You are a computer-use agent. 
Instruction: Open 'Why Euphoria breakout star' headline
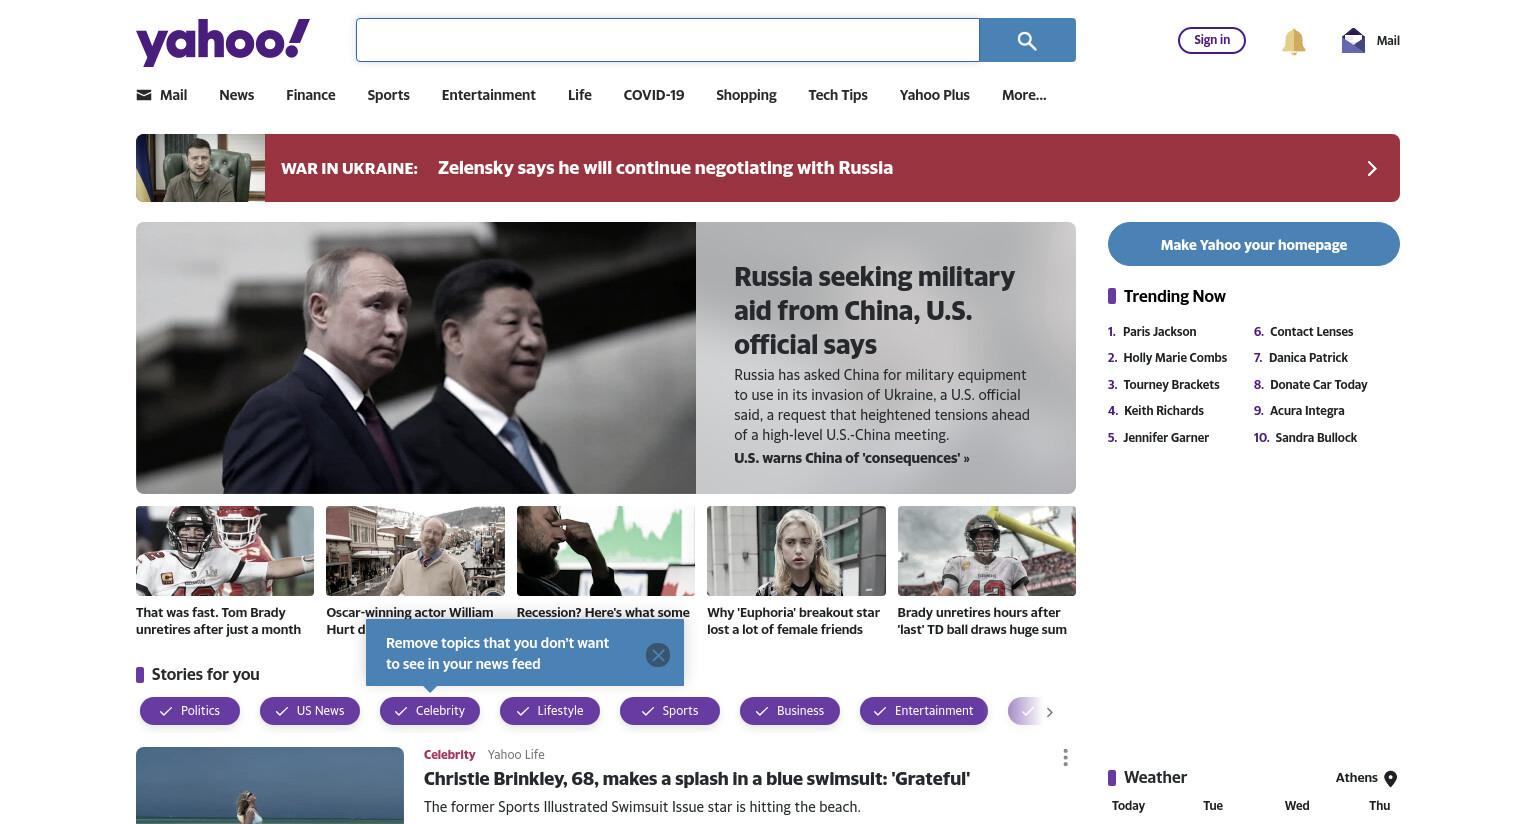[x=793, y=621]
